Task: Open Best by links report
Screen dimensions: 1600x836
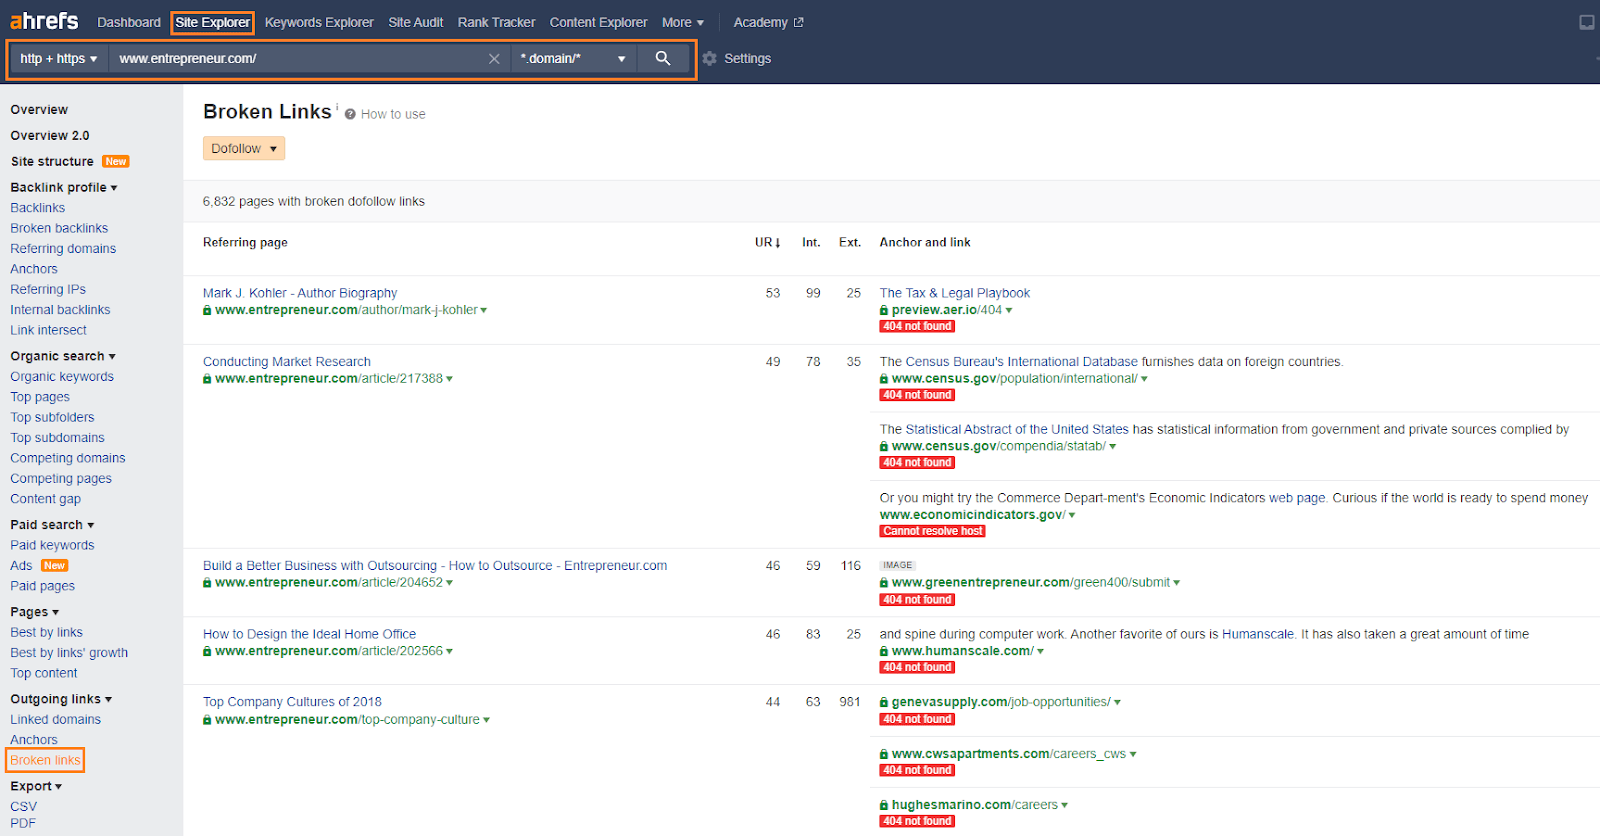Action: 46,633
